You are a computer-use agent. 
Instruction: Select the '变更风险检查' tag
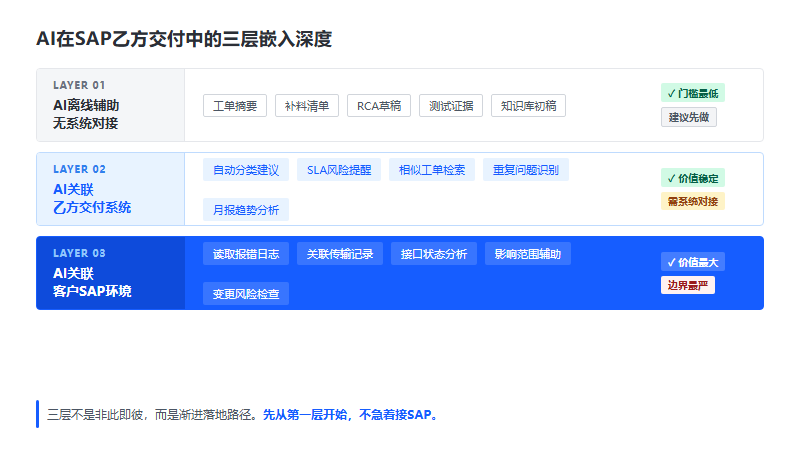point(246,294)
